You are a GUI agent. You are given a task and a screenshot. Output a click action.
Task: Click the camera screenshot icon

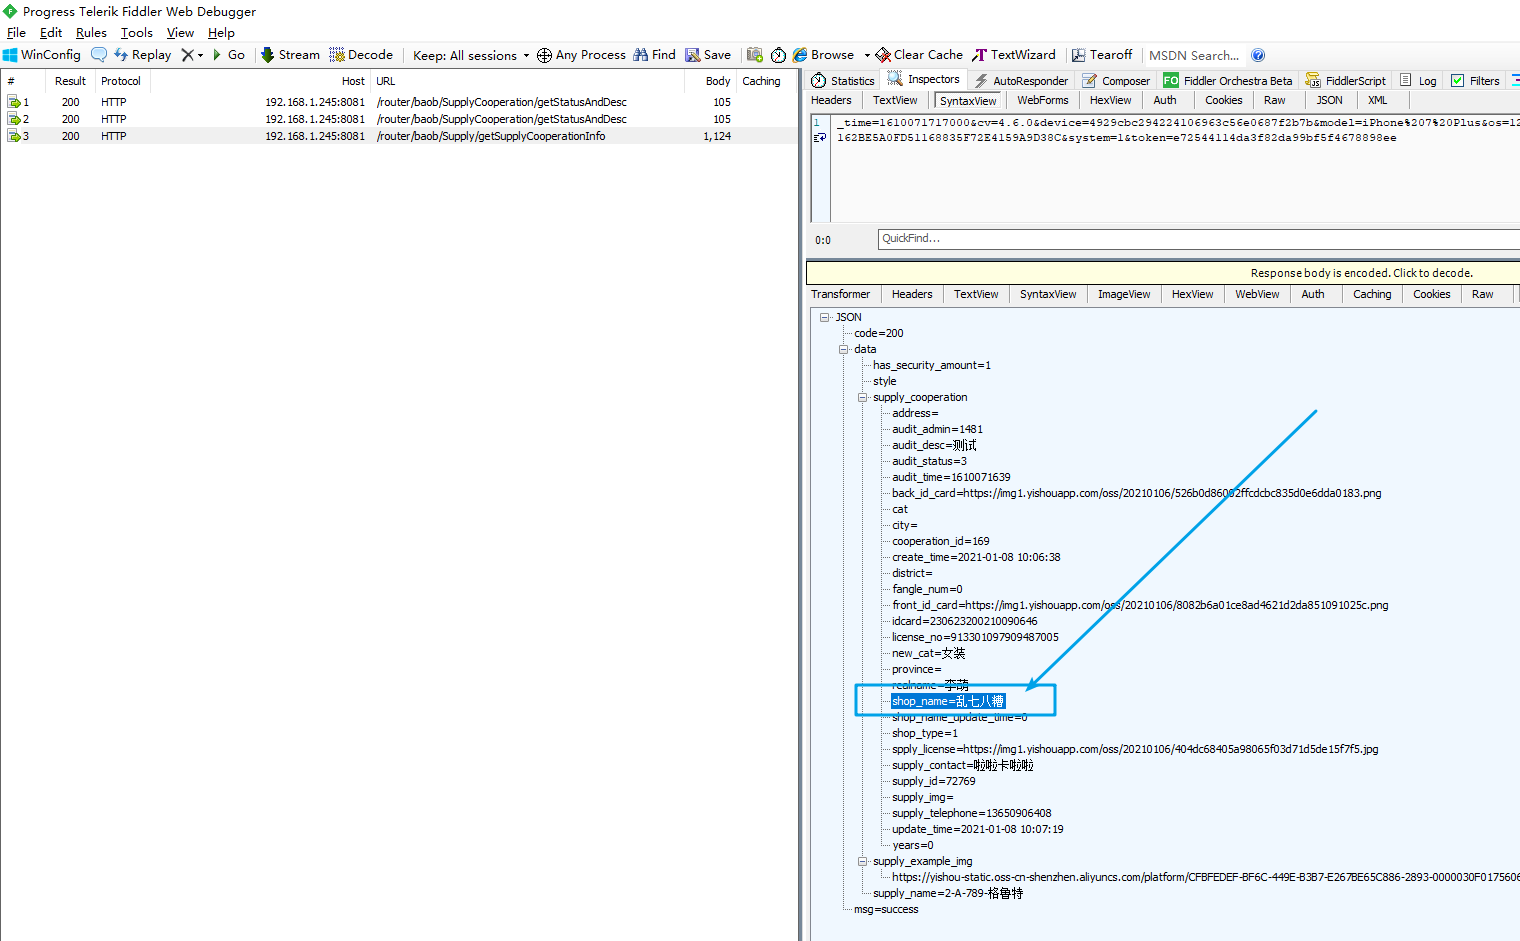click(x=755, y=55)
